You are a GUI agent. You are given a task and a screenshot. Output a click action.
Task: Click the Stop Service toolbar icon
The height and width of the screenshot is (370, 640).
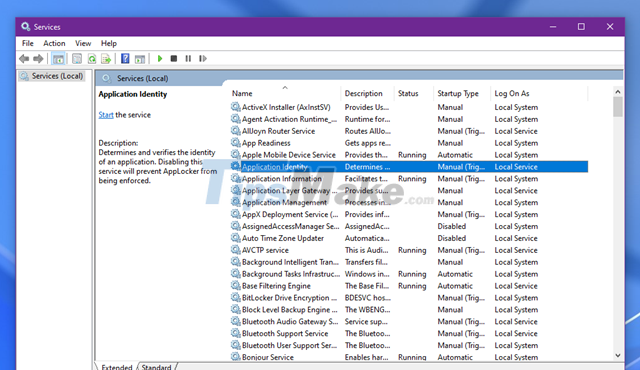click(173, 59)
